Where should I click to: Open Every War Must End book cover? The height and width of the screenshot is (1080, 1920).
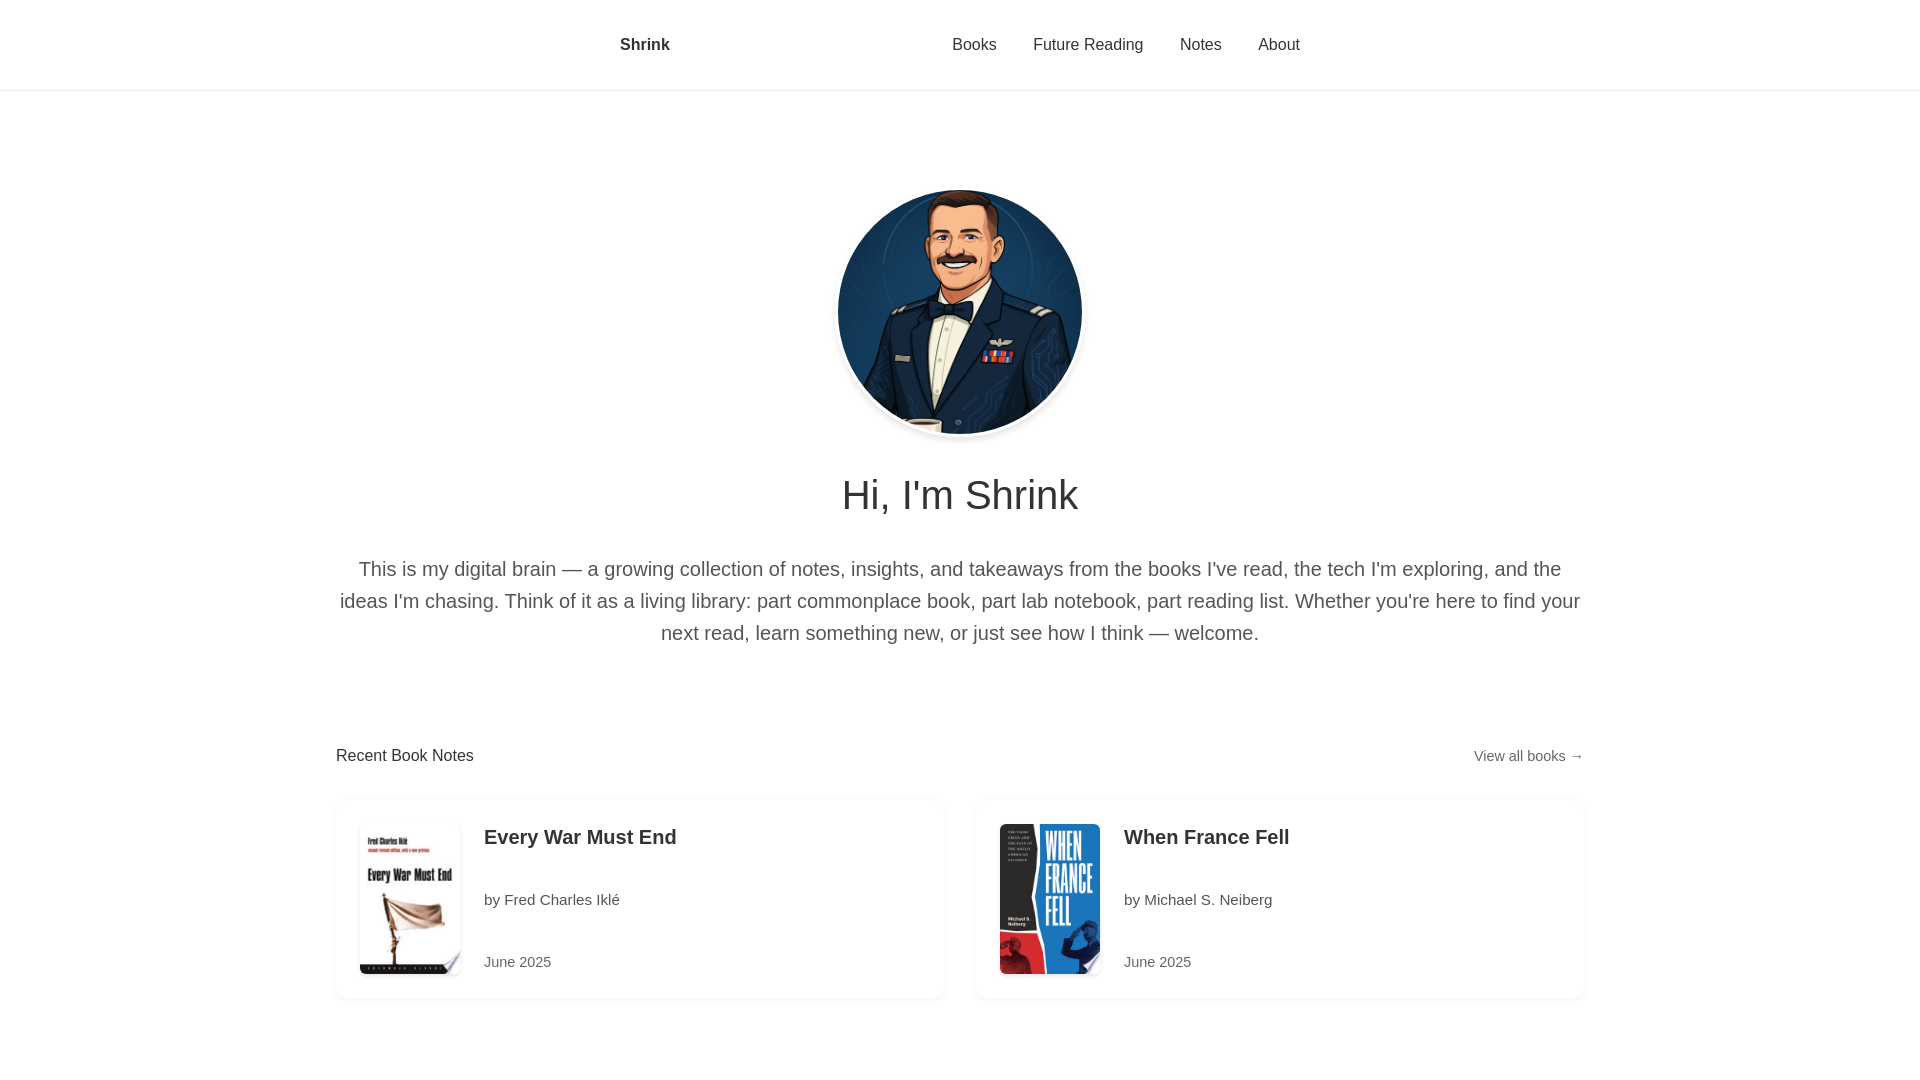pos(410,899)
